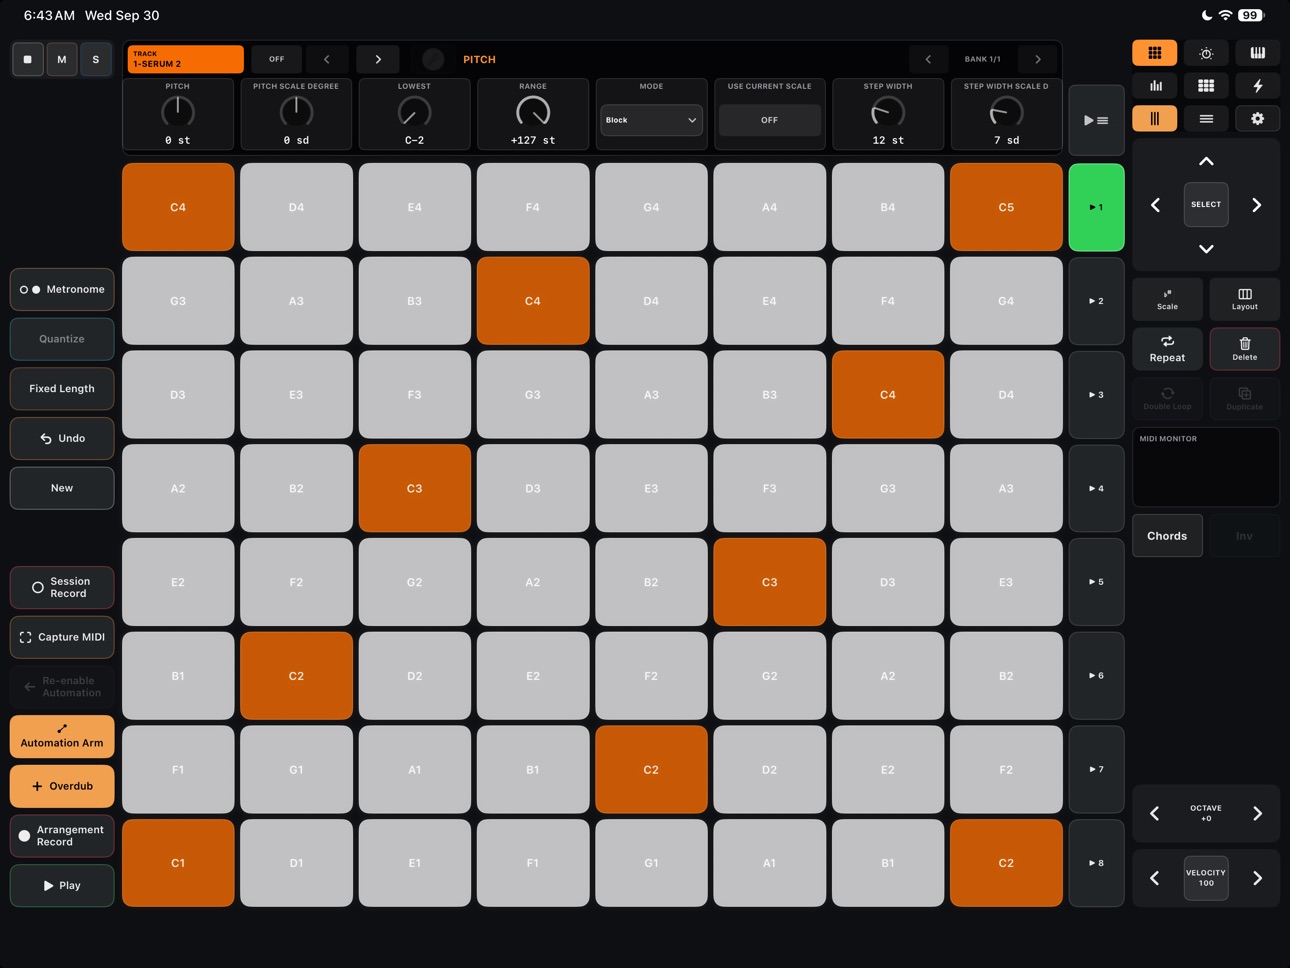
Task: Click the navigation right arrow
Action: 1257,205
